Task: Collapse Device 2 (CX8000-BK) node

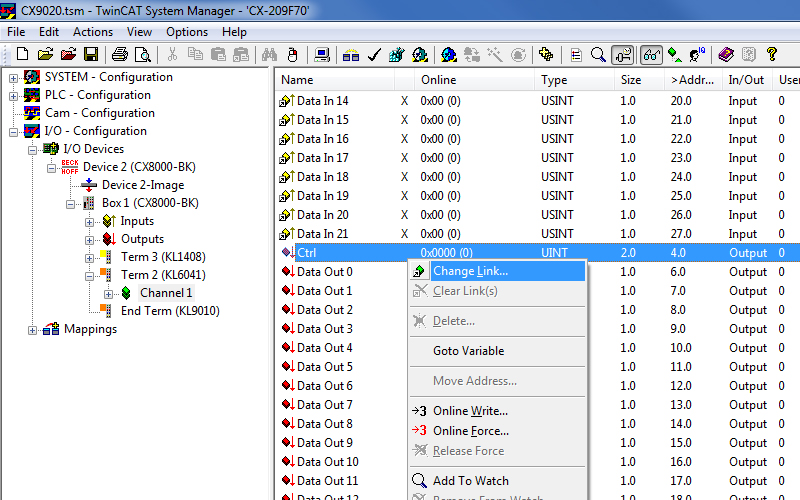Action: (x=51, y=168)
